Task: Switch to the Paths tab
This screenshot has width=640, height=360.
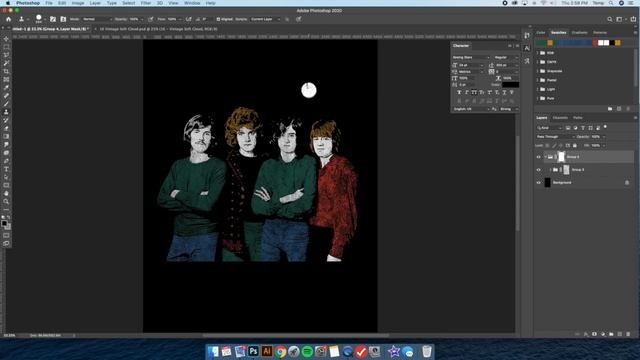Action: pos(578,118)
